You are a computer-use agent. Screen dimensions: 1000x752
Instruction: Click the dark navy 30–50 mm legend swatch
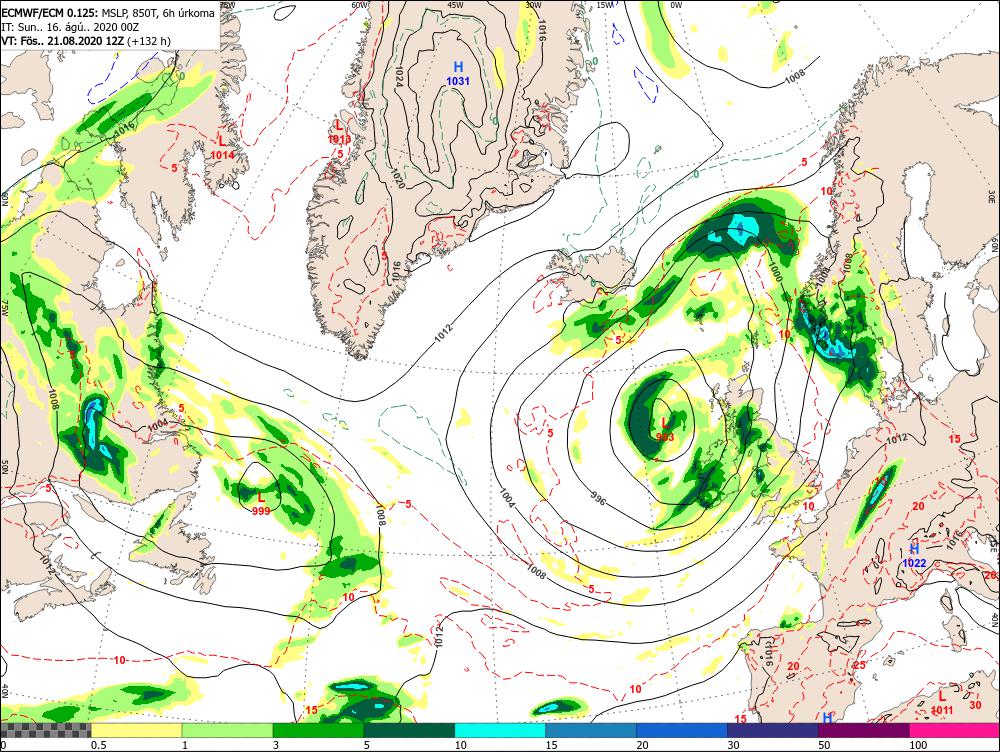772,730
